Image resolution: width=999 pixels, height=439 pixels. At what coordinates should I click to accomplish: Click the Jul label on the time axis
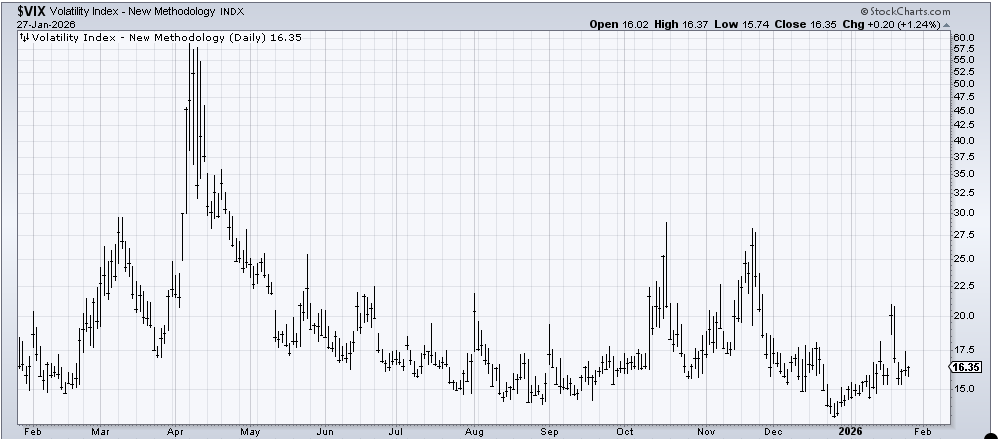tap(396, 430)
